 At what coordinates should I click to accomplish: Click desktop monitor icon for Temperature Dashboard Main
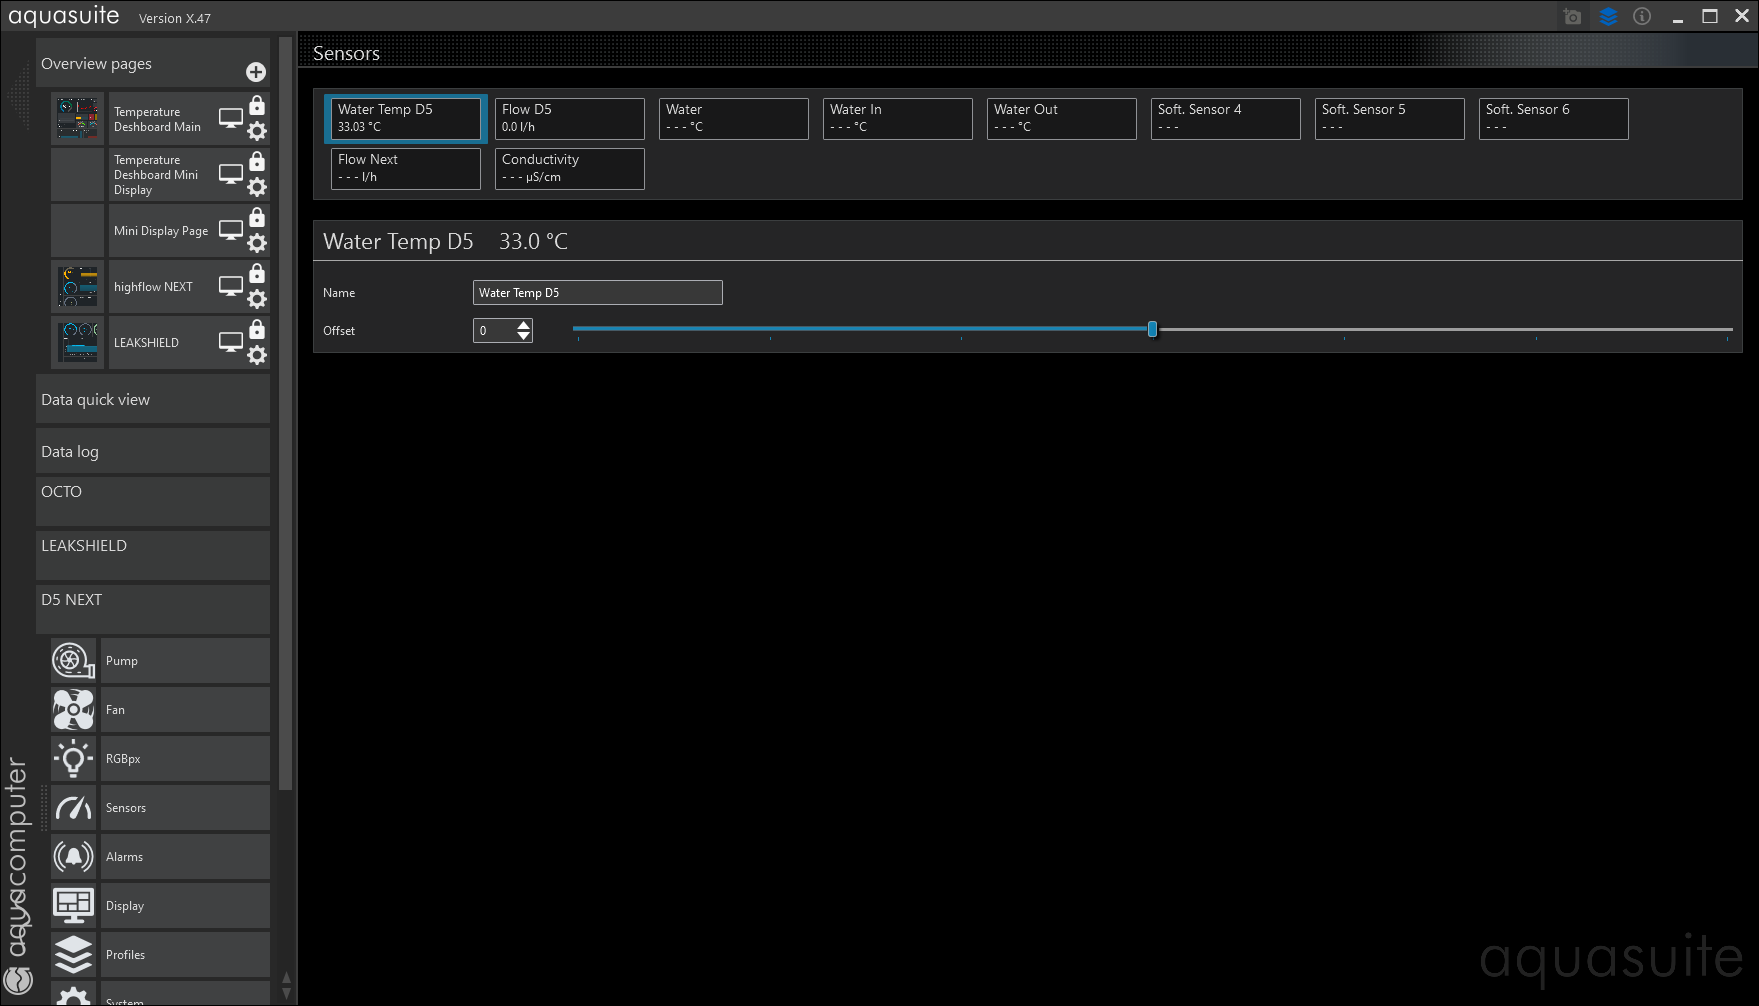[231, 119]
